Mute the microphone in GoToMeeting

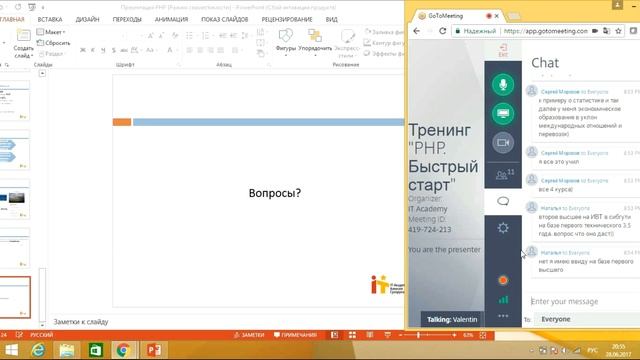[503, 84]
